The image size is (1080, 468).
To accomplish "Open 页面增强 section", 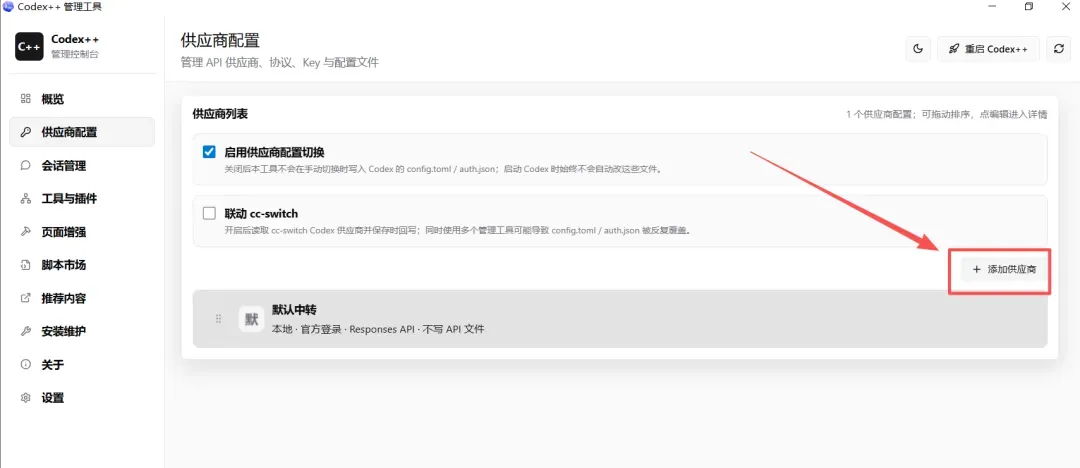I will pos(81,232).
